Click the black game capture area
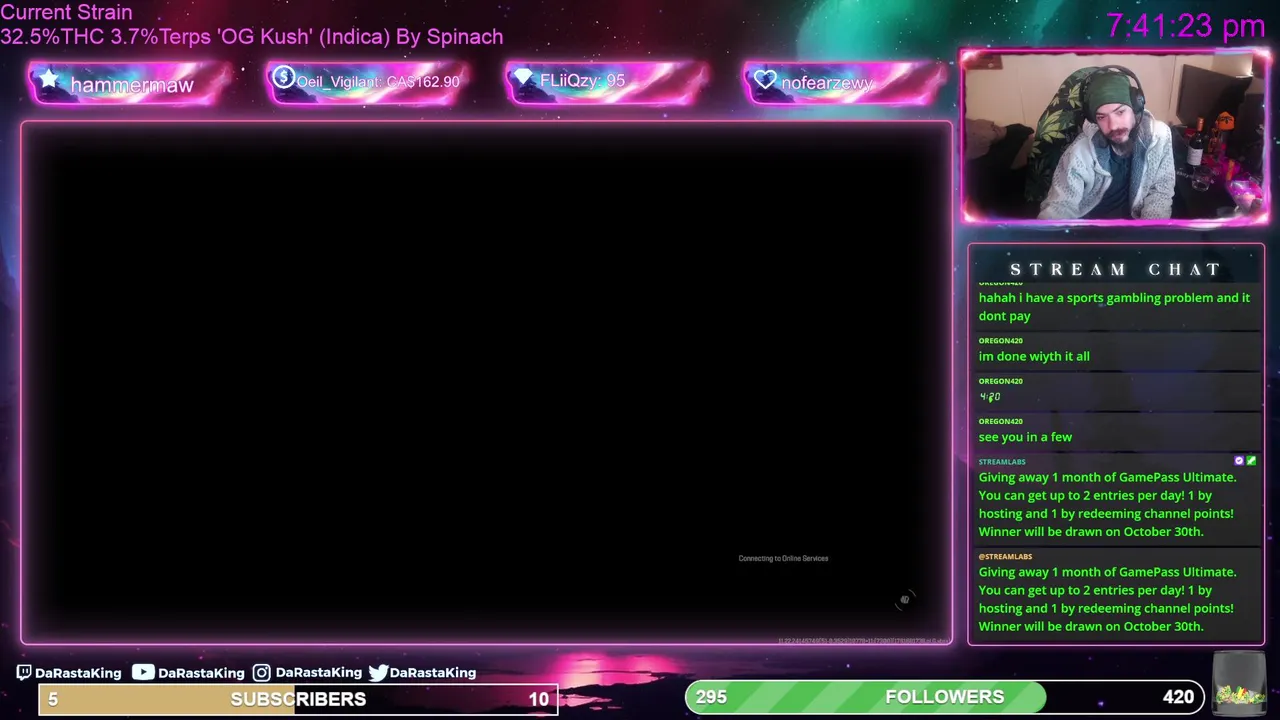Viewport: 1280px width, 720px height. coord(486,383)
